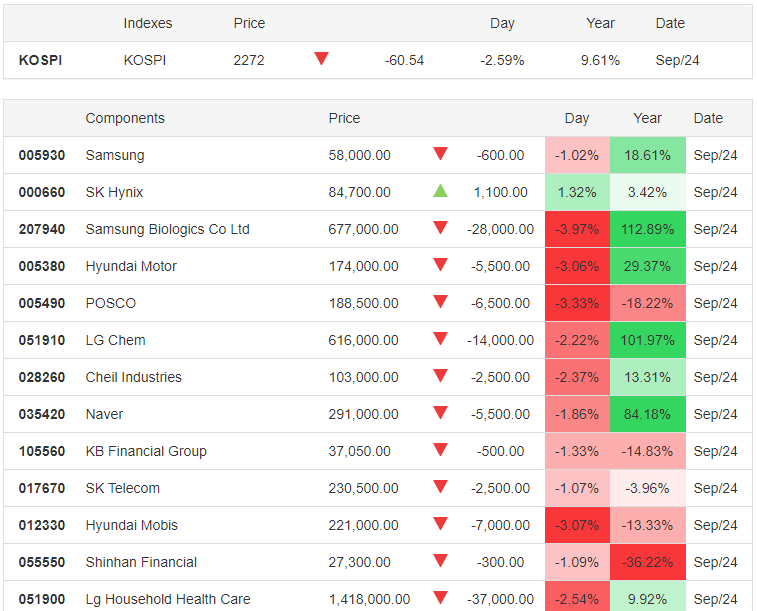Click the Date header in components table
Image resolution: width=757 pixels, height=611 pixels.
[708, 118]
